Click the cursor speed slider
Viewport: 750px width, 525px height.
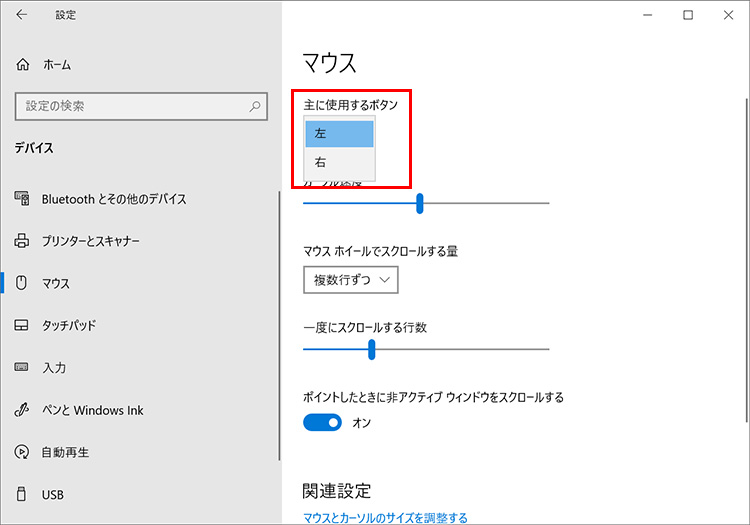[x=420, y=203]
